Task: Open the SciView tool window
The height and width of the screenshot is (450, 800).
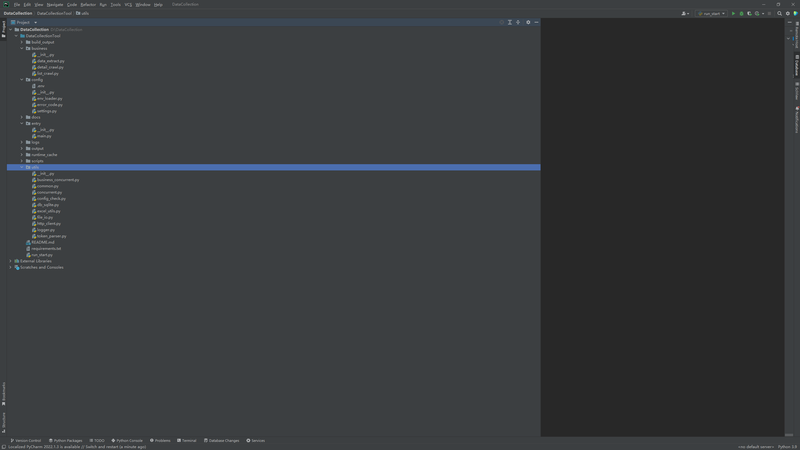Action: pyautogui.click(x=796, y=91)
